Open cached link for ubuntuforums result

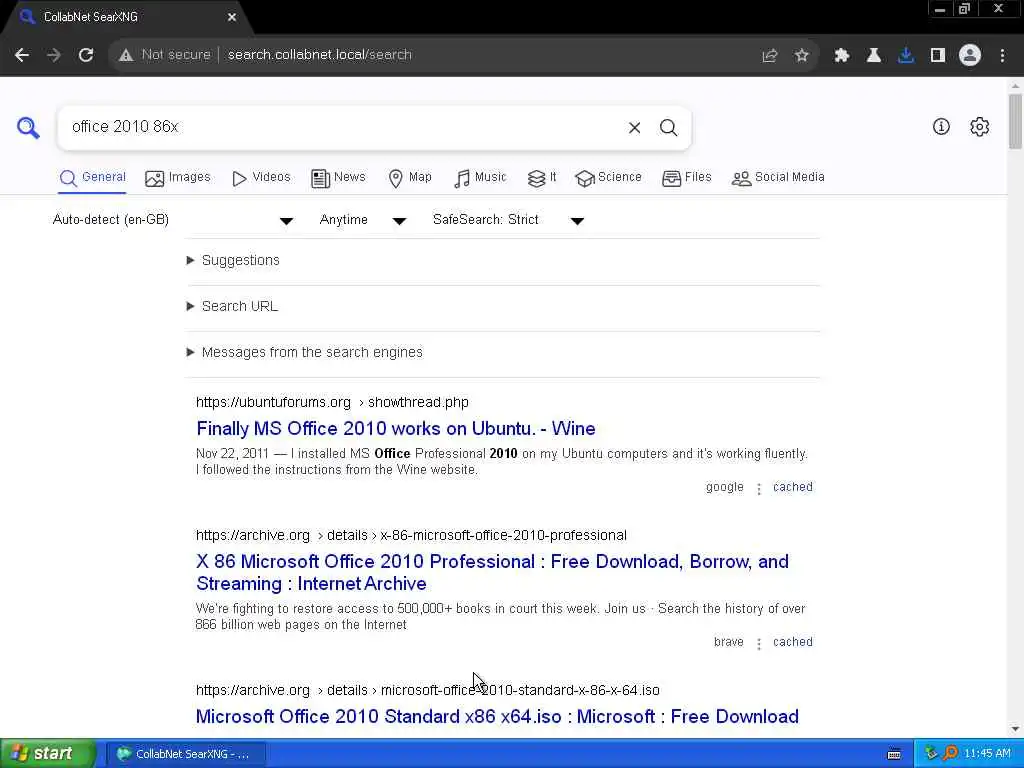(x=793, y=487)
